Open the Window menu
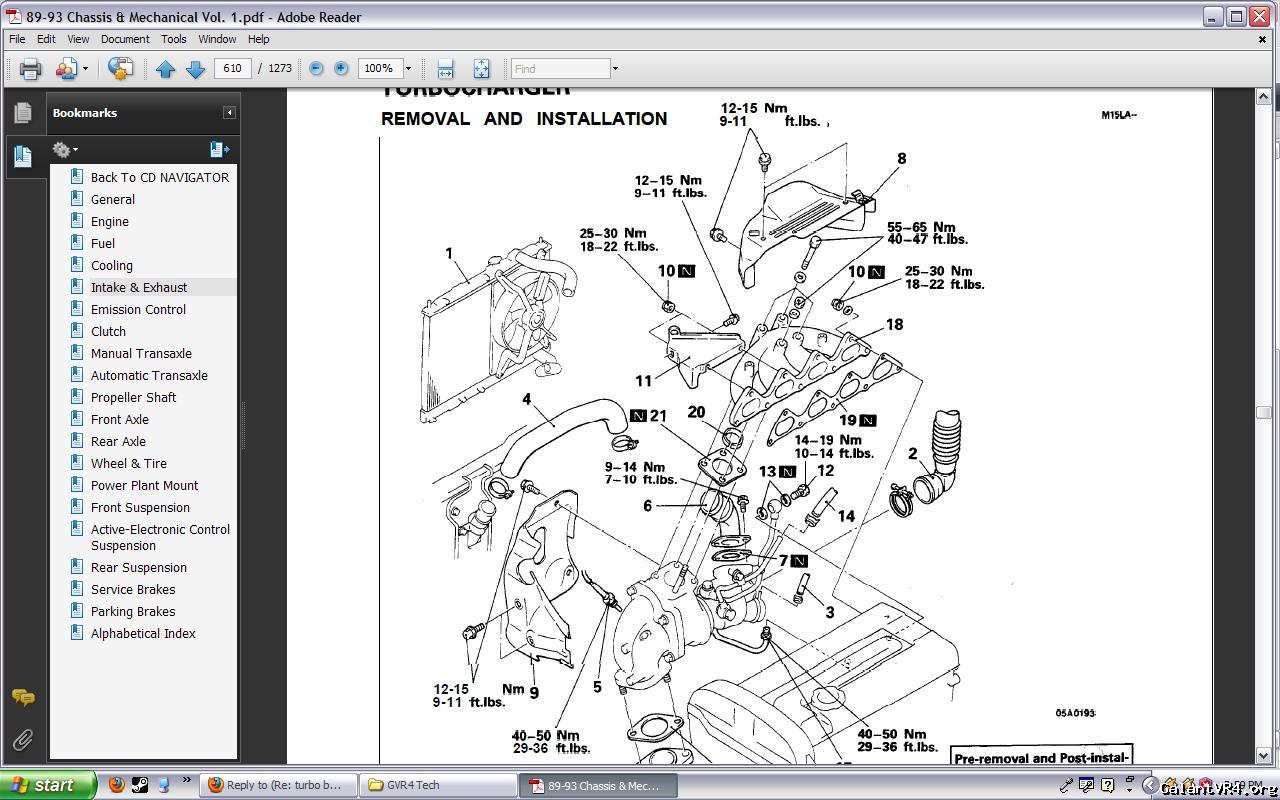 coord(217,39)
